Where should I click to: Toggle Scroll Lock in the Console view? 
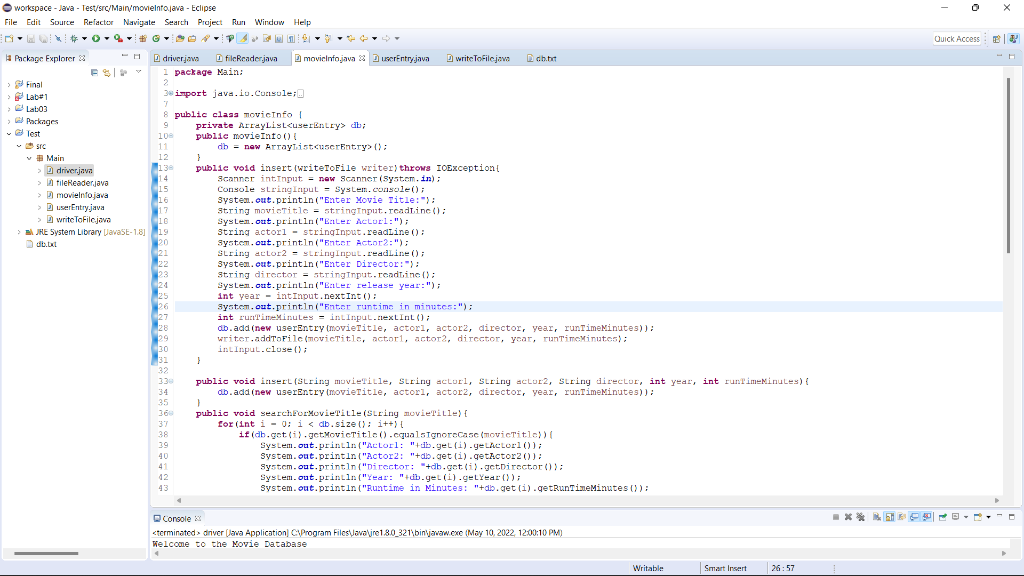(x=888, y=517)
